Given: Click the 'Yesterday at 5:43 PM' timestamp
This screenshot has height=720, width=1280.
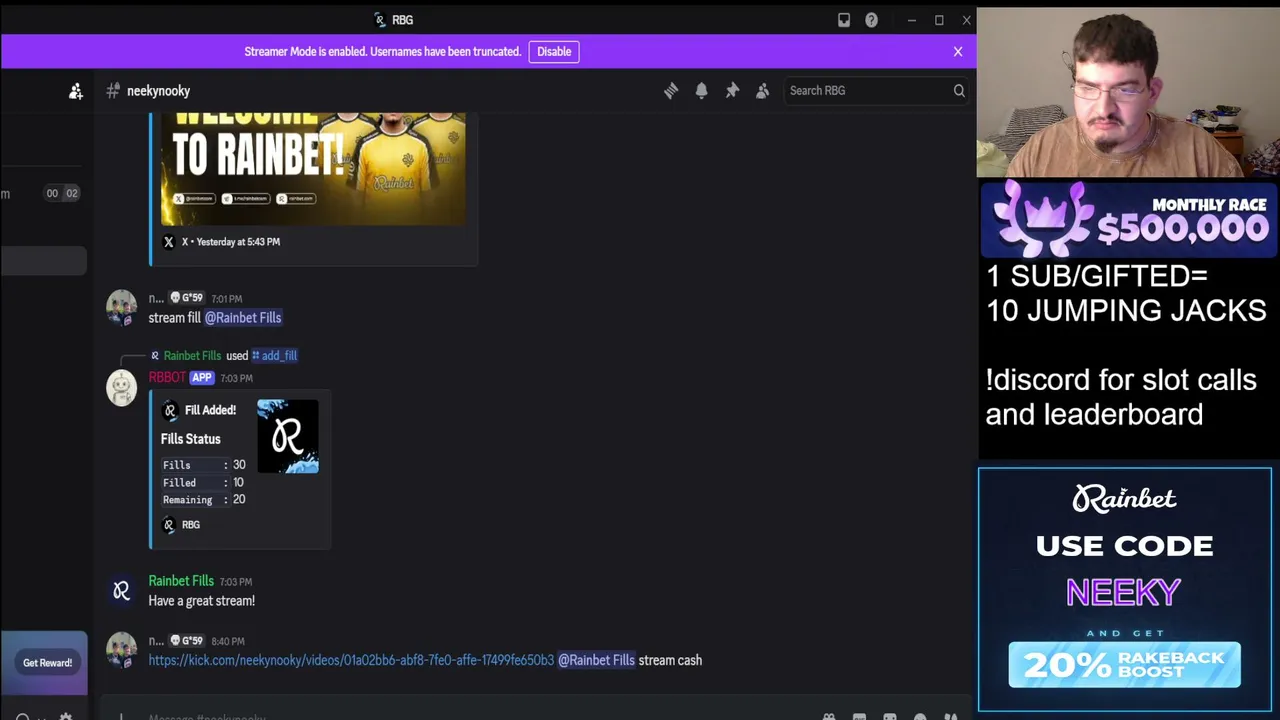Looking at the screenshot, I should [x=238, y=242].
